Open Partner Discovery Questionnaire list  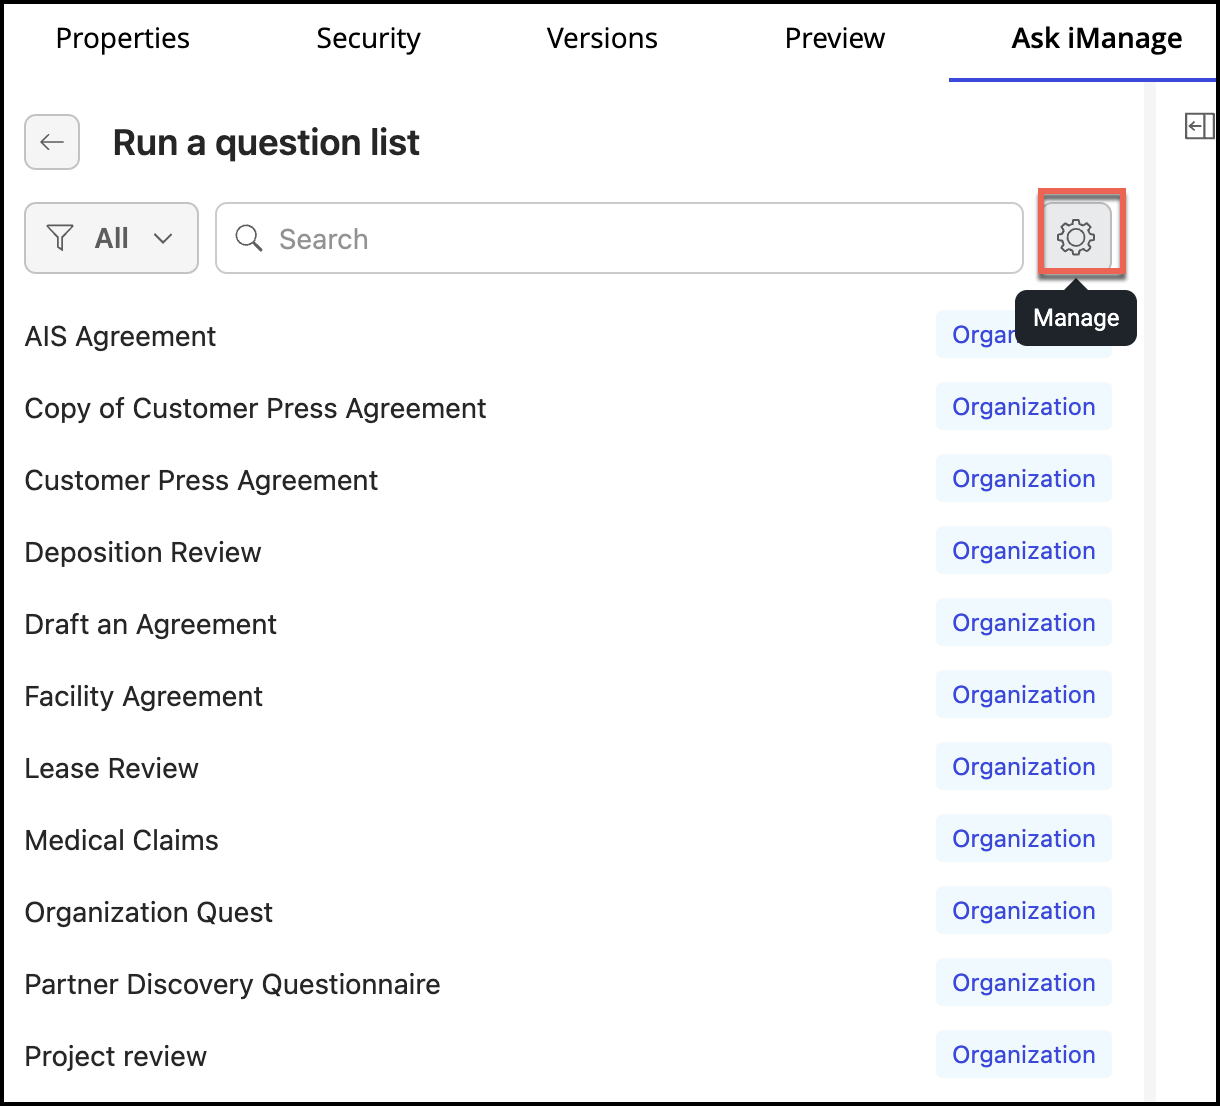click(232, 985)
